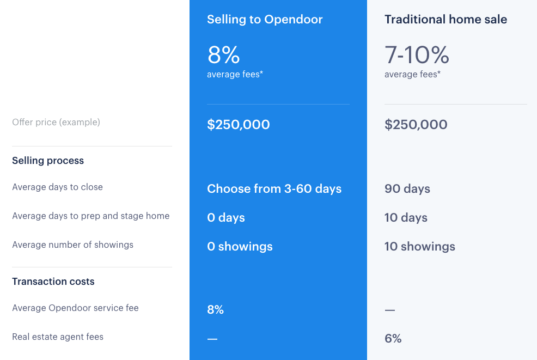Select the 8% average fees figure

point(223,55)
